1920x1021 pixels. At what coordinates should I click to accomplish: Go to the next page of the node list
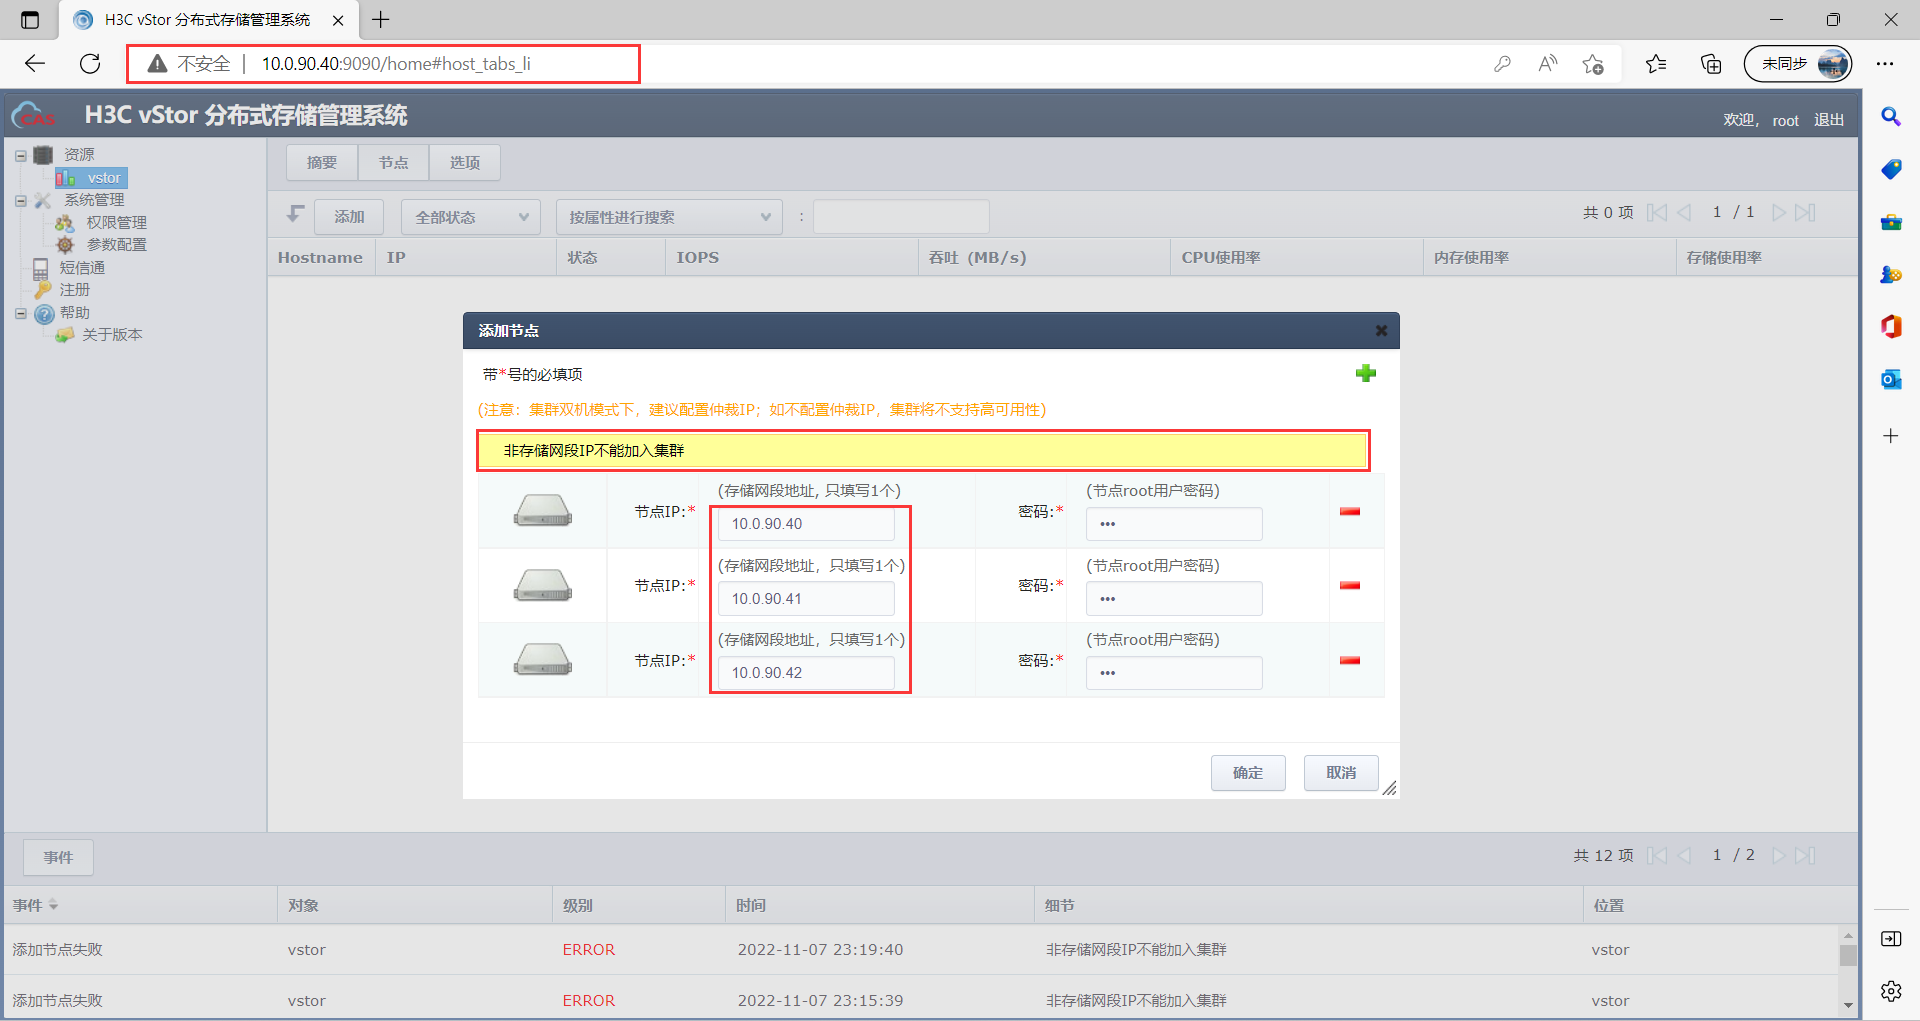pyautogui.click(x=1778, y=212)
